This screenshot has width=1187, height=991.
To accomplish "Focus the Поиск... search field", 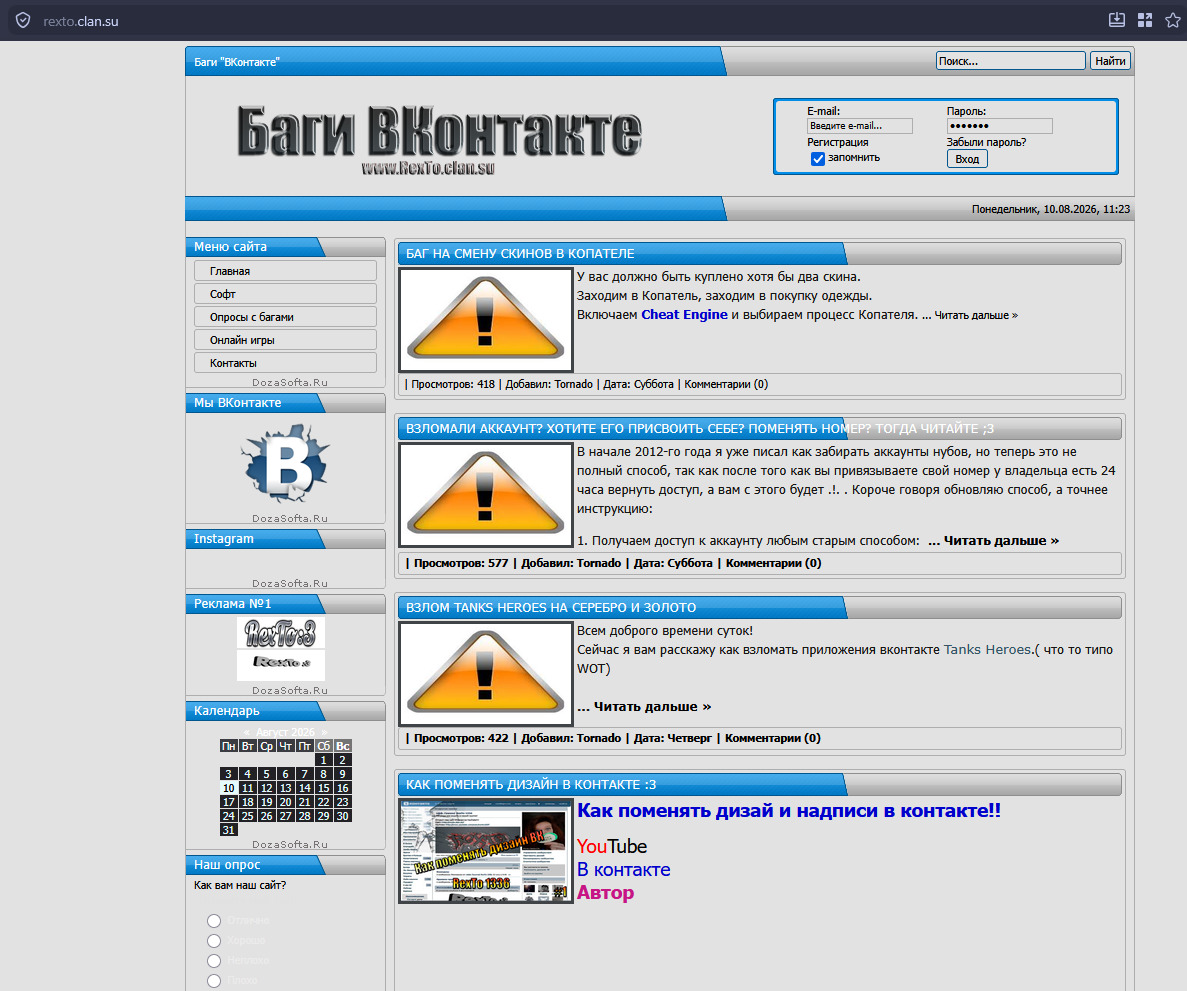I will [x=1011, y=61].
